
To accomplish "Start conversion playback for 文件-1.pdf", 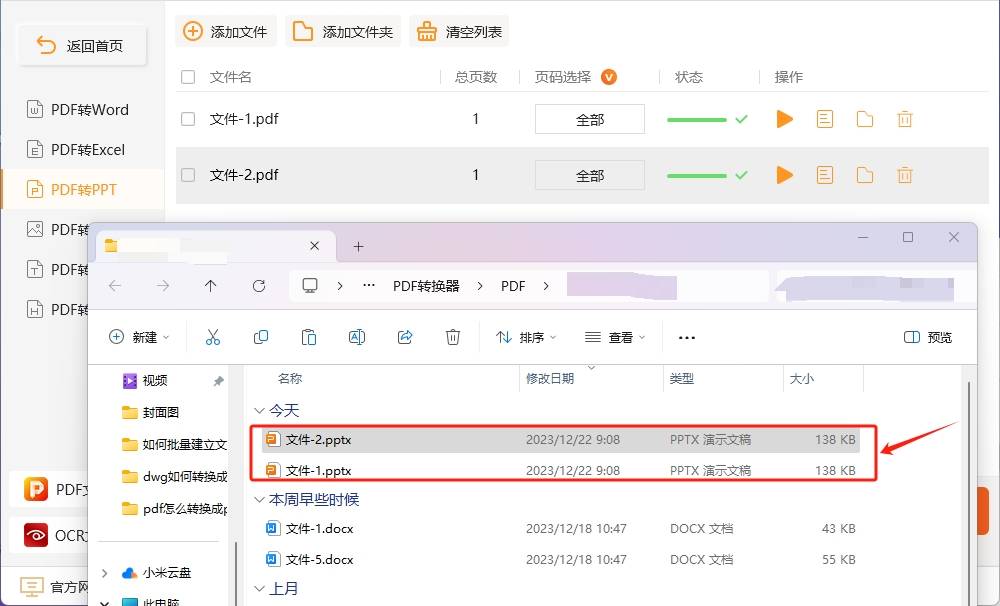I will click(x=784, y=118).
